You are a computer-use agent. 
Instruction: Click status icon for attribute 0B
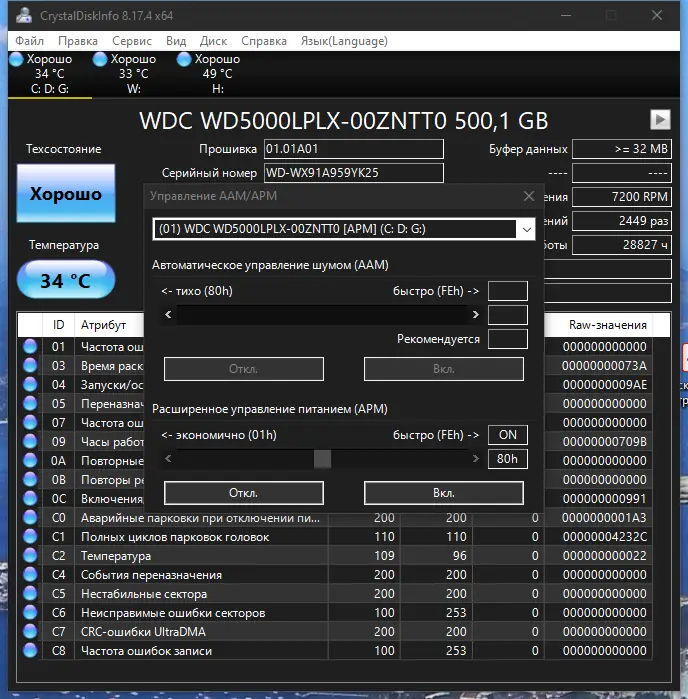coord(30,479)
